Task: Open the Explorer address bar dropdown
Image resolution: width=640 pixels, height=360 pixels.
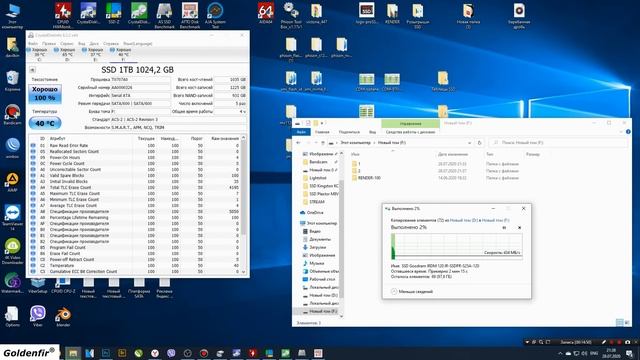Action: point(469,143)
